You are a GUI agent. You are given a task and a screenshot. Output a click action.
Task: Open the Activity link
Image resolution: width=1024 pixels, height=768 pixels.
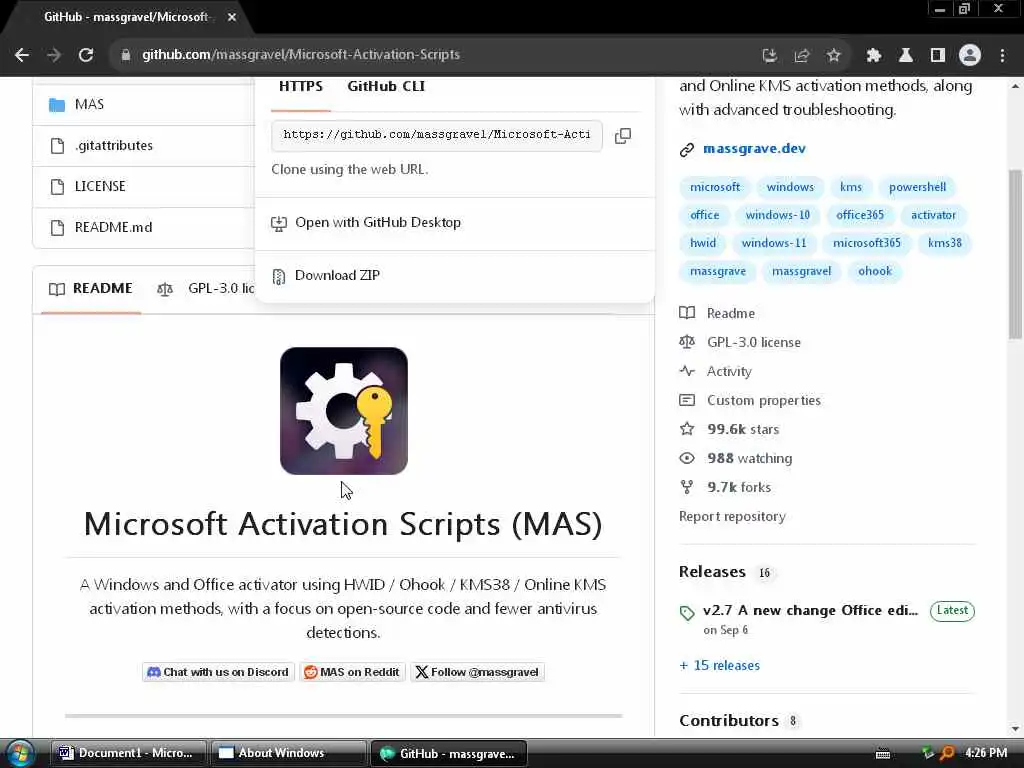(x=715, y=372)
